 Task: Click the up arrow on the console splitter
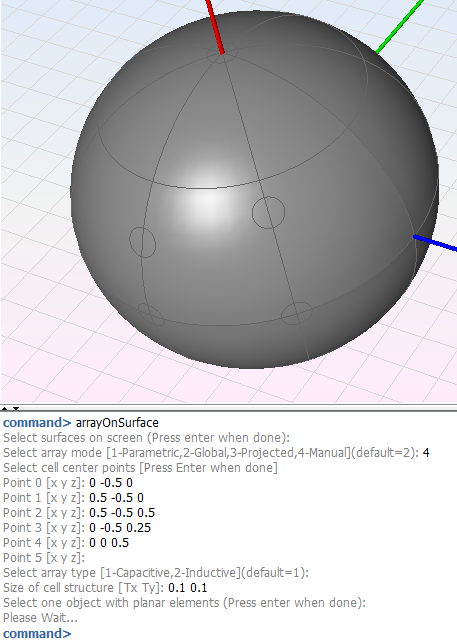[4, 408]
